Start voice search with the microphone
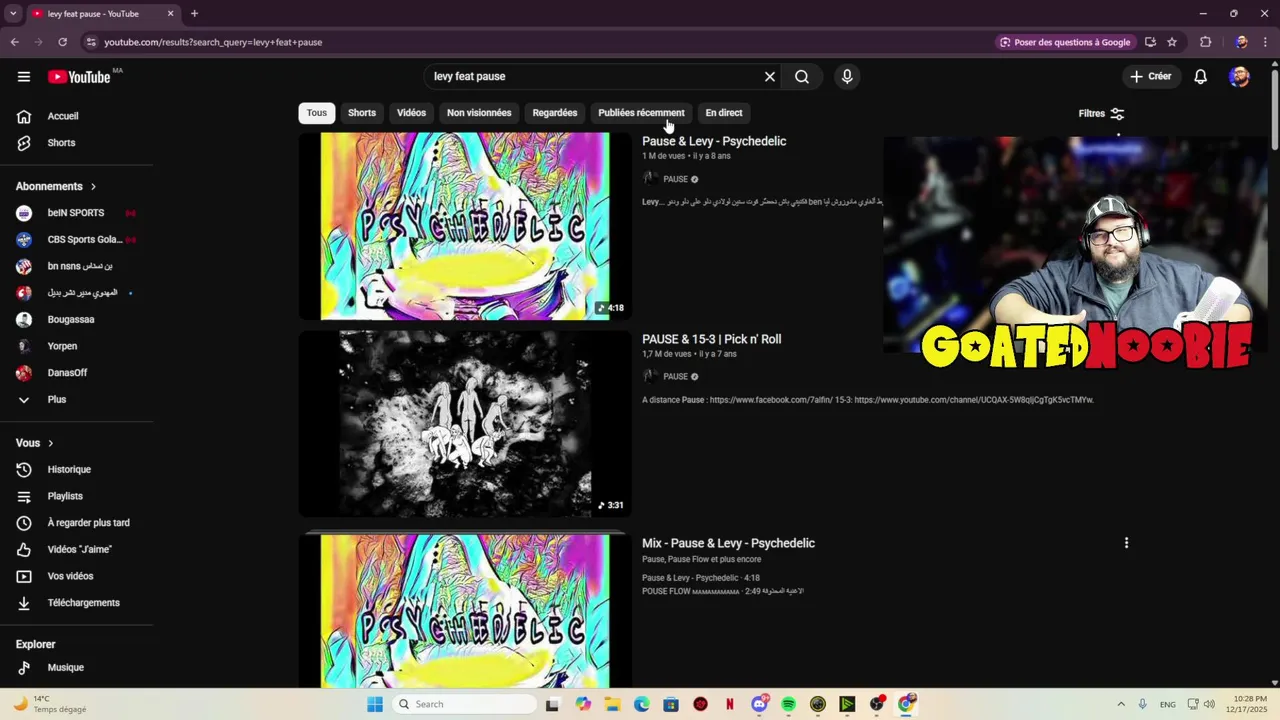The image size is (1280, 720). click(847, 76)
